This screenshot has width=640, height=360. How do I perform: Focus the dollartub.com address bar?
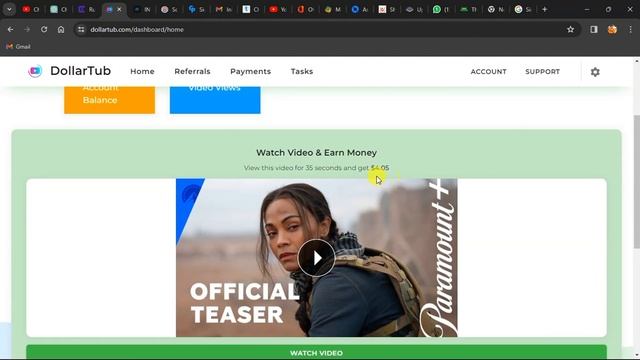(x=327, y=29)
